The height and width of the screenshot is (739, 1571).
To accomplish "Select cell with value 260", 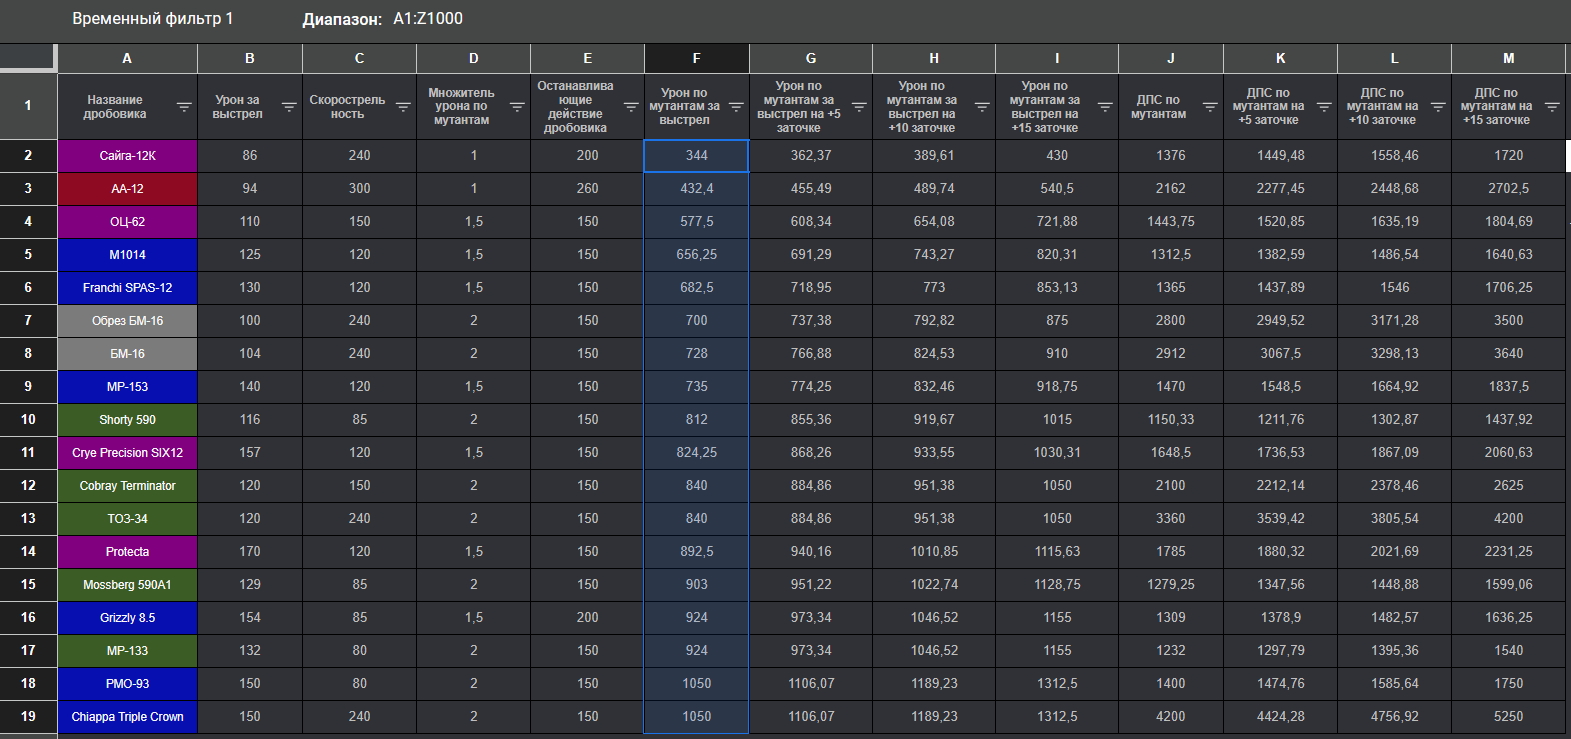I will tap(587, 188).
